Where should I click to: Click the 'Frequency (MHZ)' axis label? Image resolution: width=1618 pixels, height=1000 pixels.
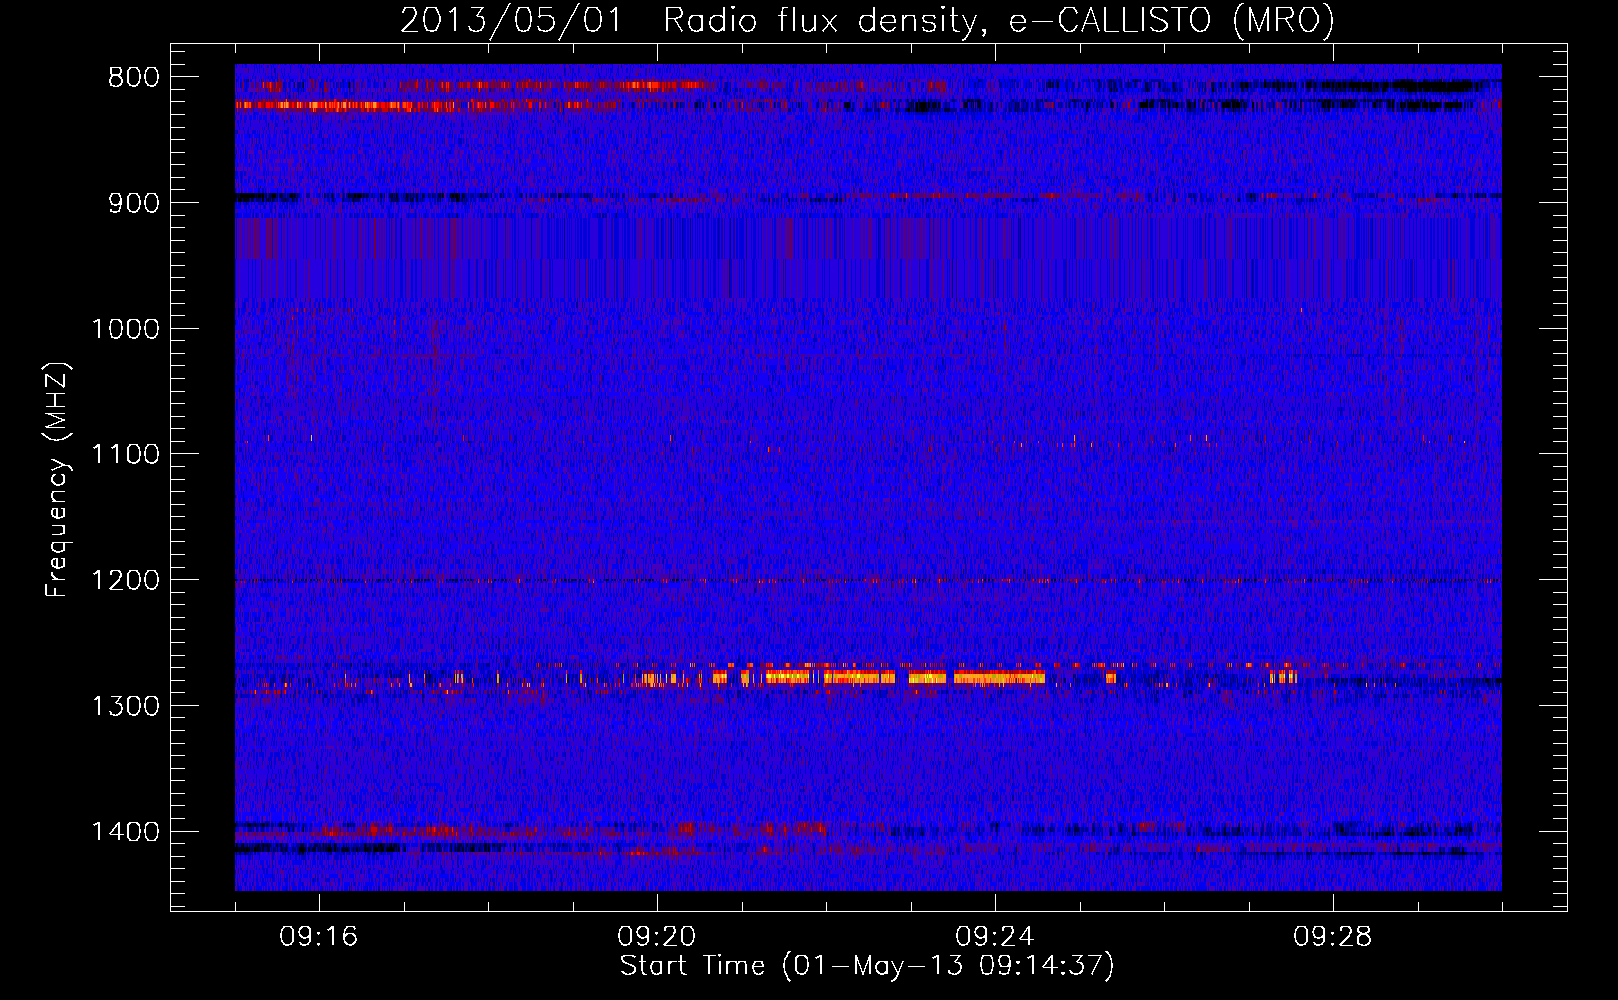[58, 480]
